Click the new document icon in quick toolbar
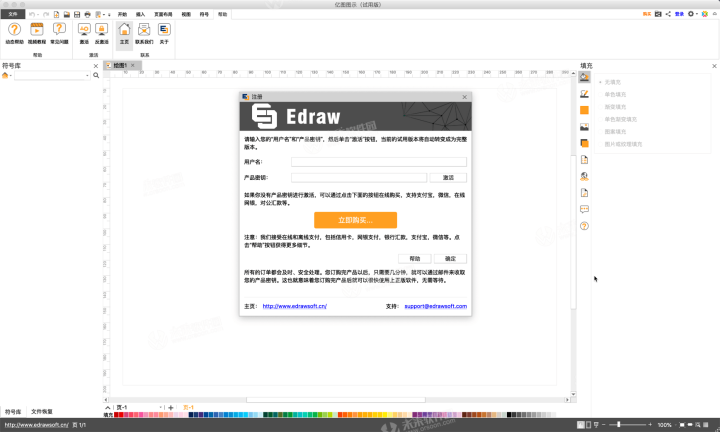The height and width of the screenshot is (432, 720). 56,14
